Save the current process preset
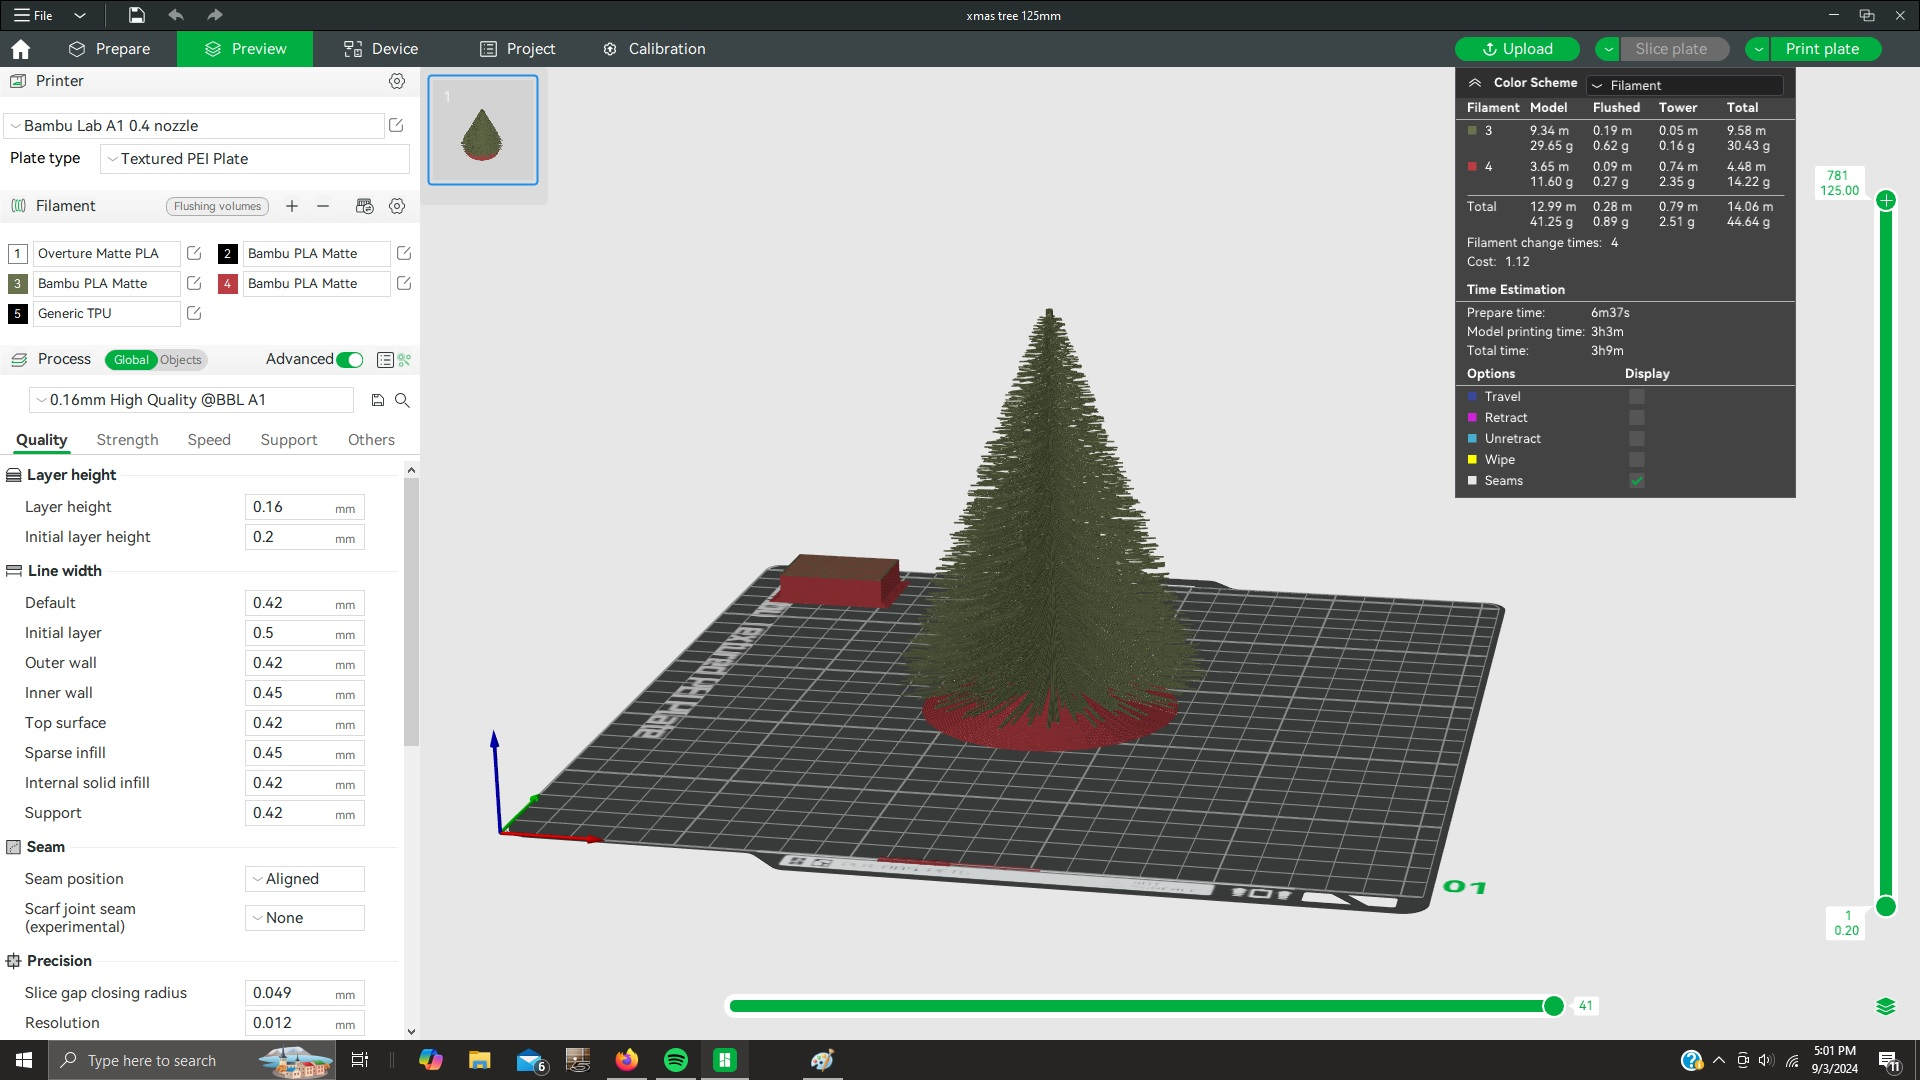The height and width of the screenshot is (1080, 1920). tap(377, 399)
